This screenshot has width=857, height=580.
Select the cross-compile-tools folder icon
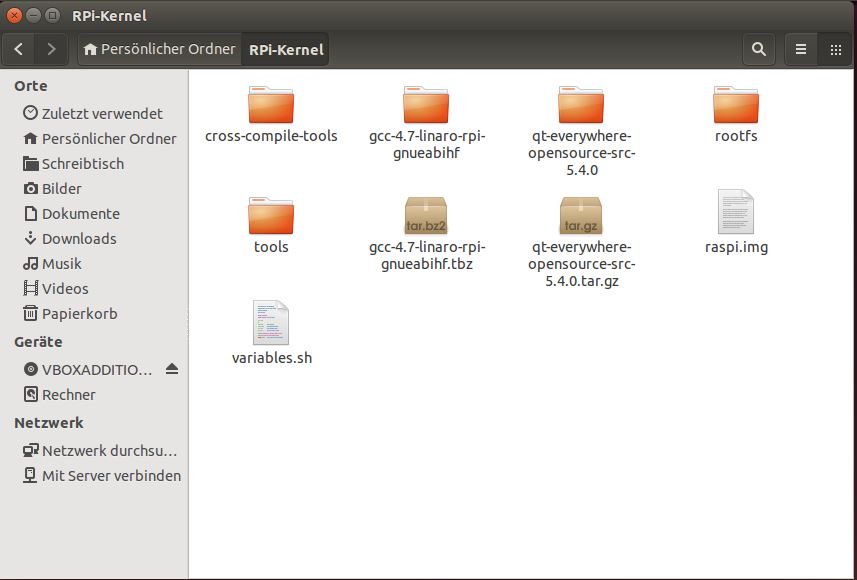271,104
